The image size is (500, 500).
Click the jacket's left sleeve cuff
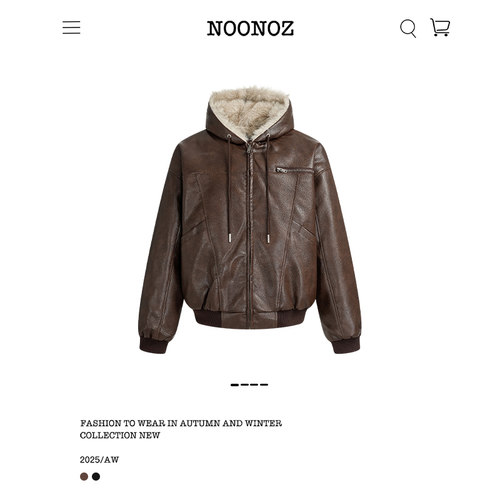[153, 345]
